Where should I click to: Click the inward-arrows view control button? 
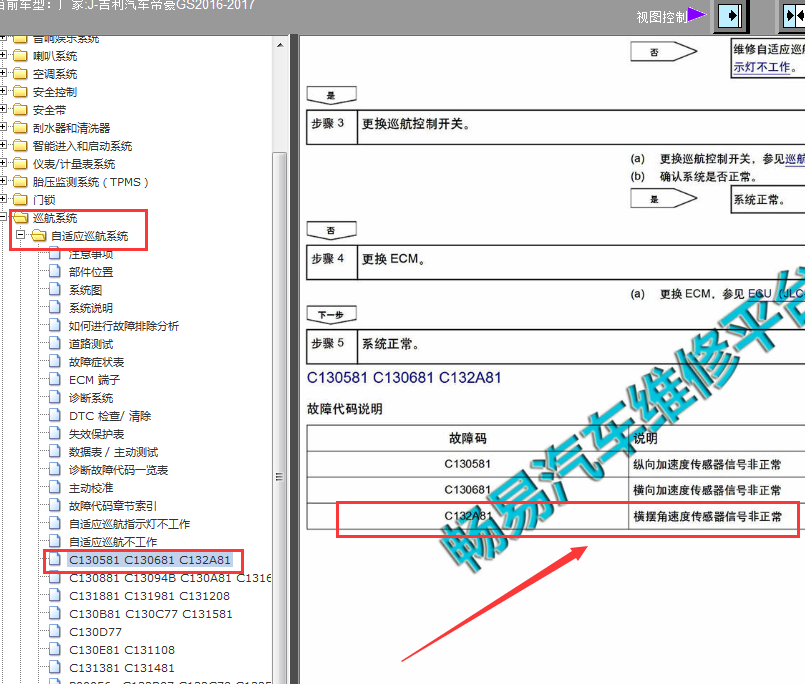tap(794, 16)
